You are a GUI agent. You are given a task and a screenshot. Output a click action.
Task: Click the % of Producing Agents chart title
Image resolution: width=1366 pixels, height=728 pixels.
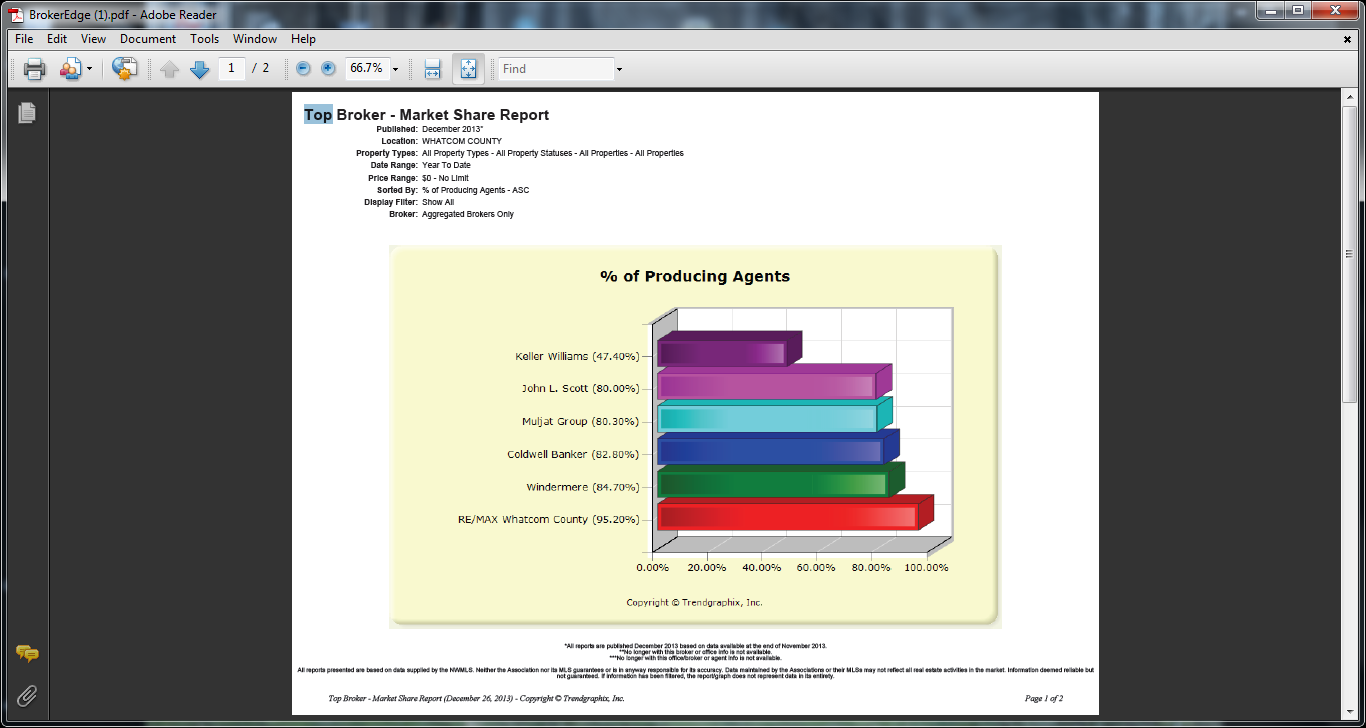click(x=695, y=276)
